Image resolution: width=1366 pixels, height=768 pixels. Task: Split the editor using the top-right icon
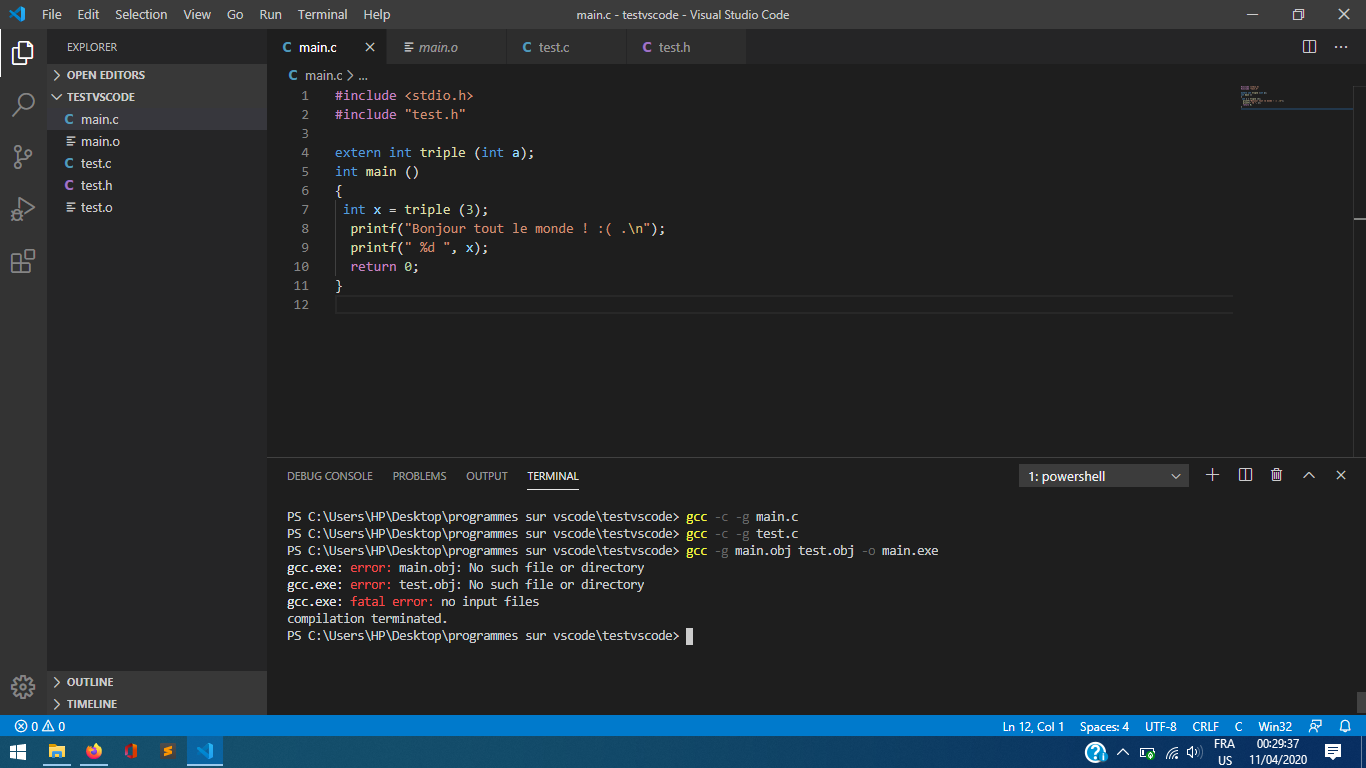1309,46
